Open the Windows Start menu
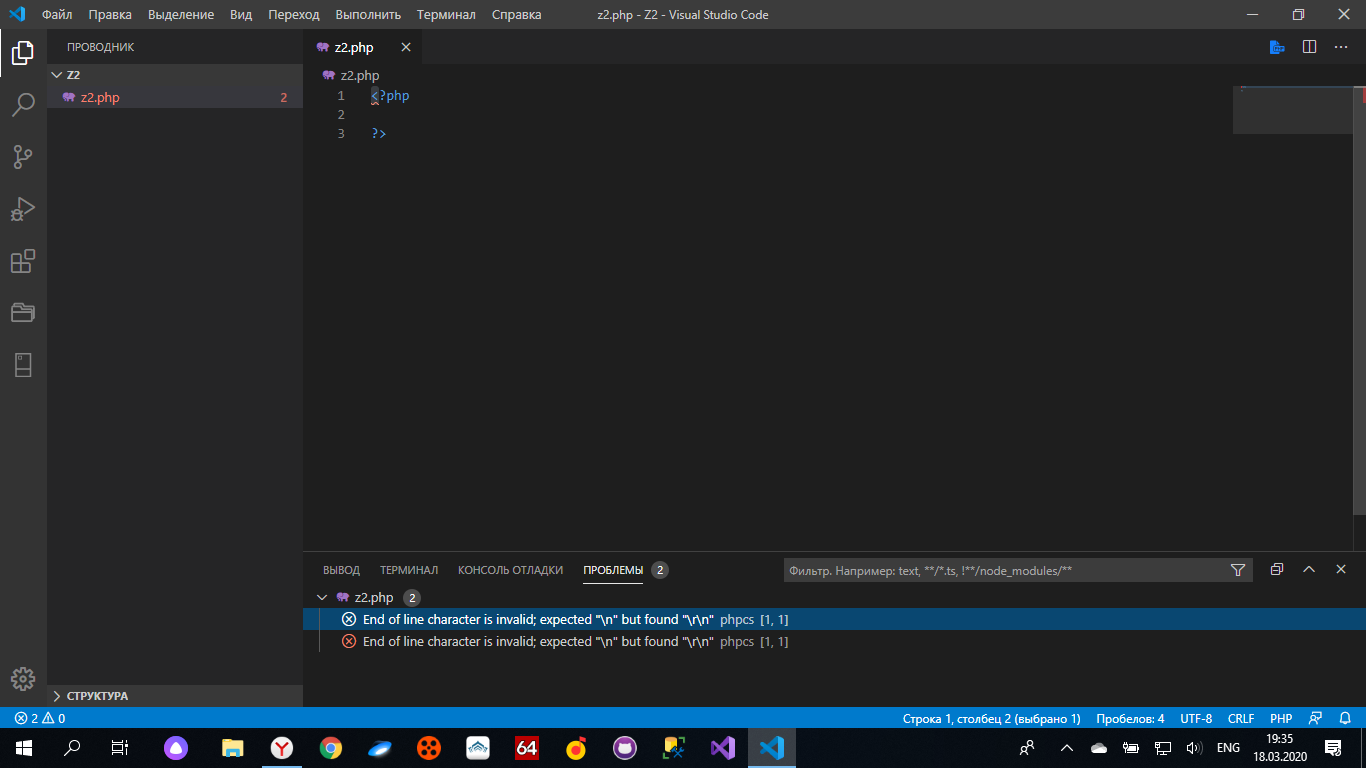The height and width of the screenshot is (768, 1366). (x=23, y=747)
